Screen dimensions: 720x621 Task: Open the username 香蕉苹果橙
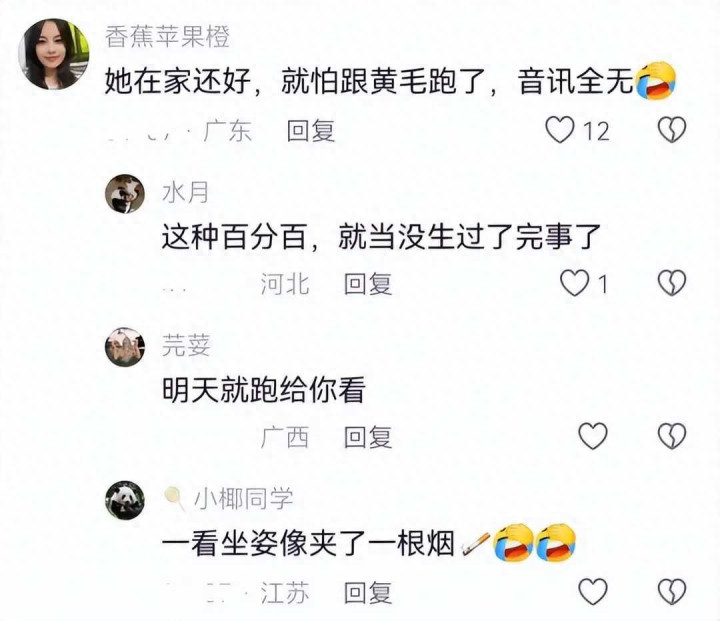coord(167,36)
